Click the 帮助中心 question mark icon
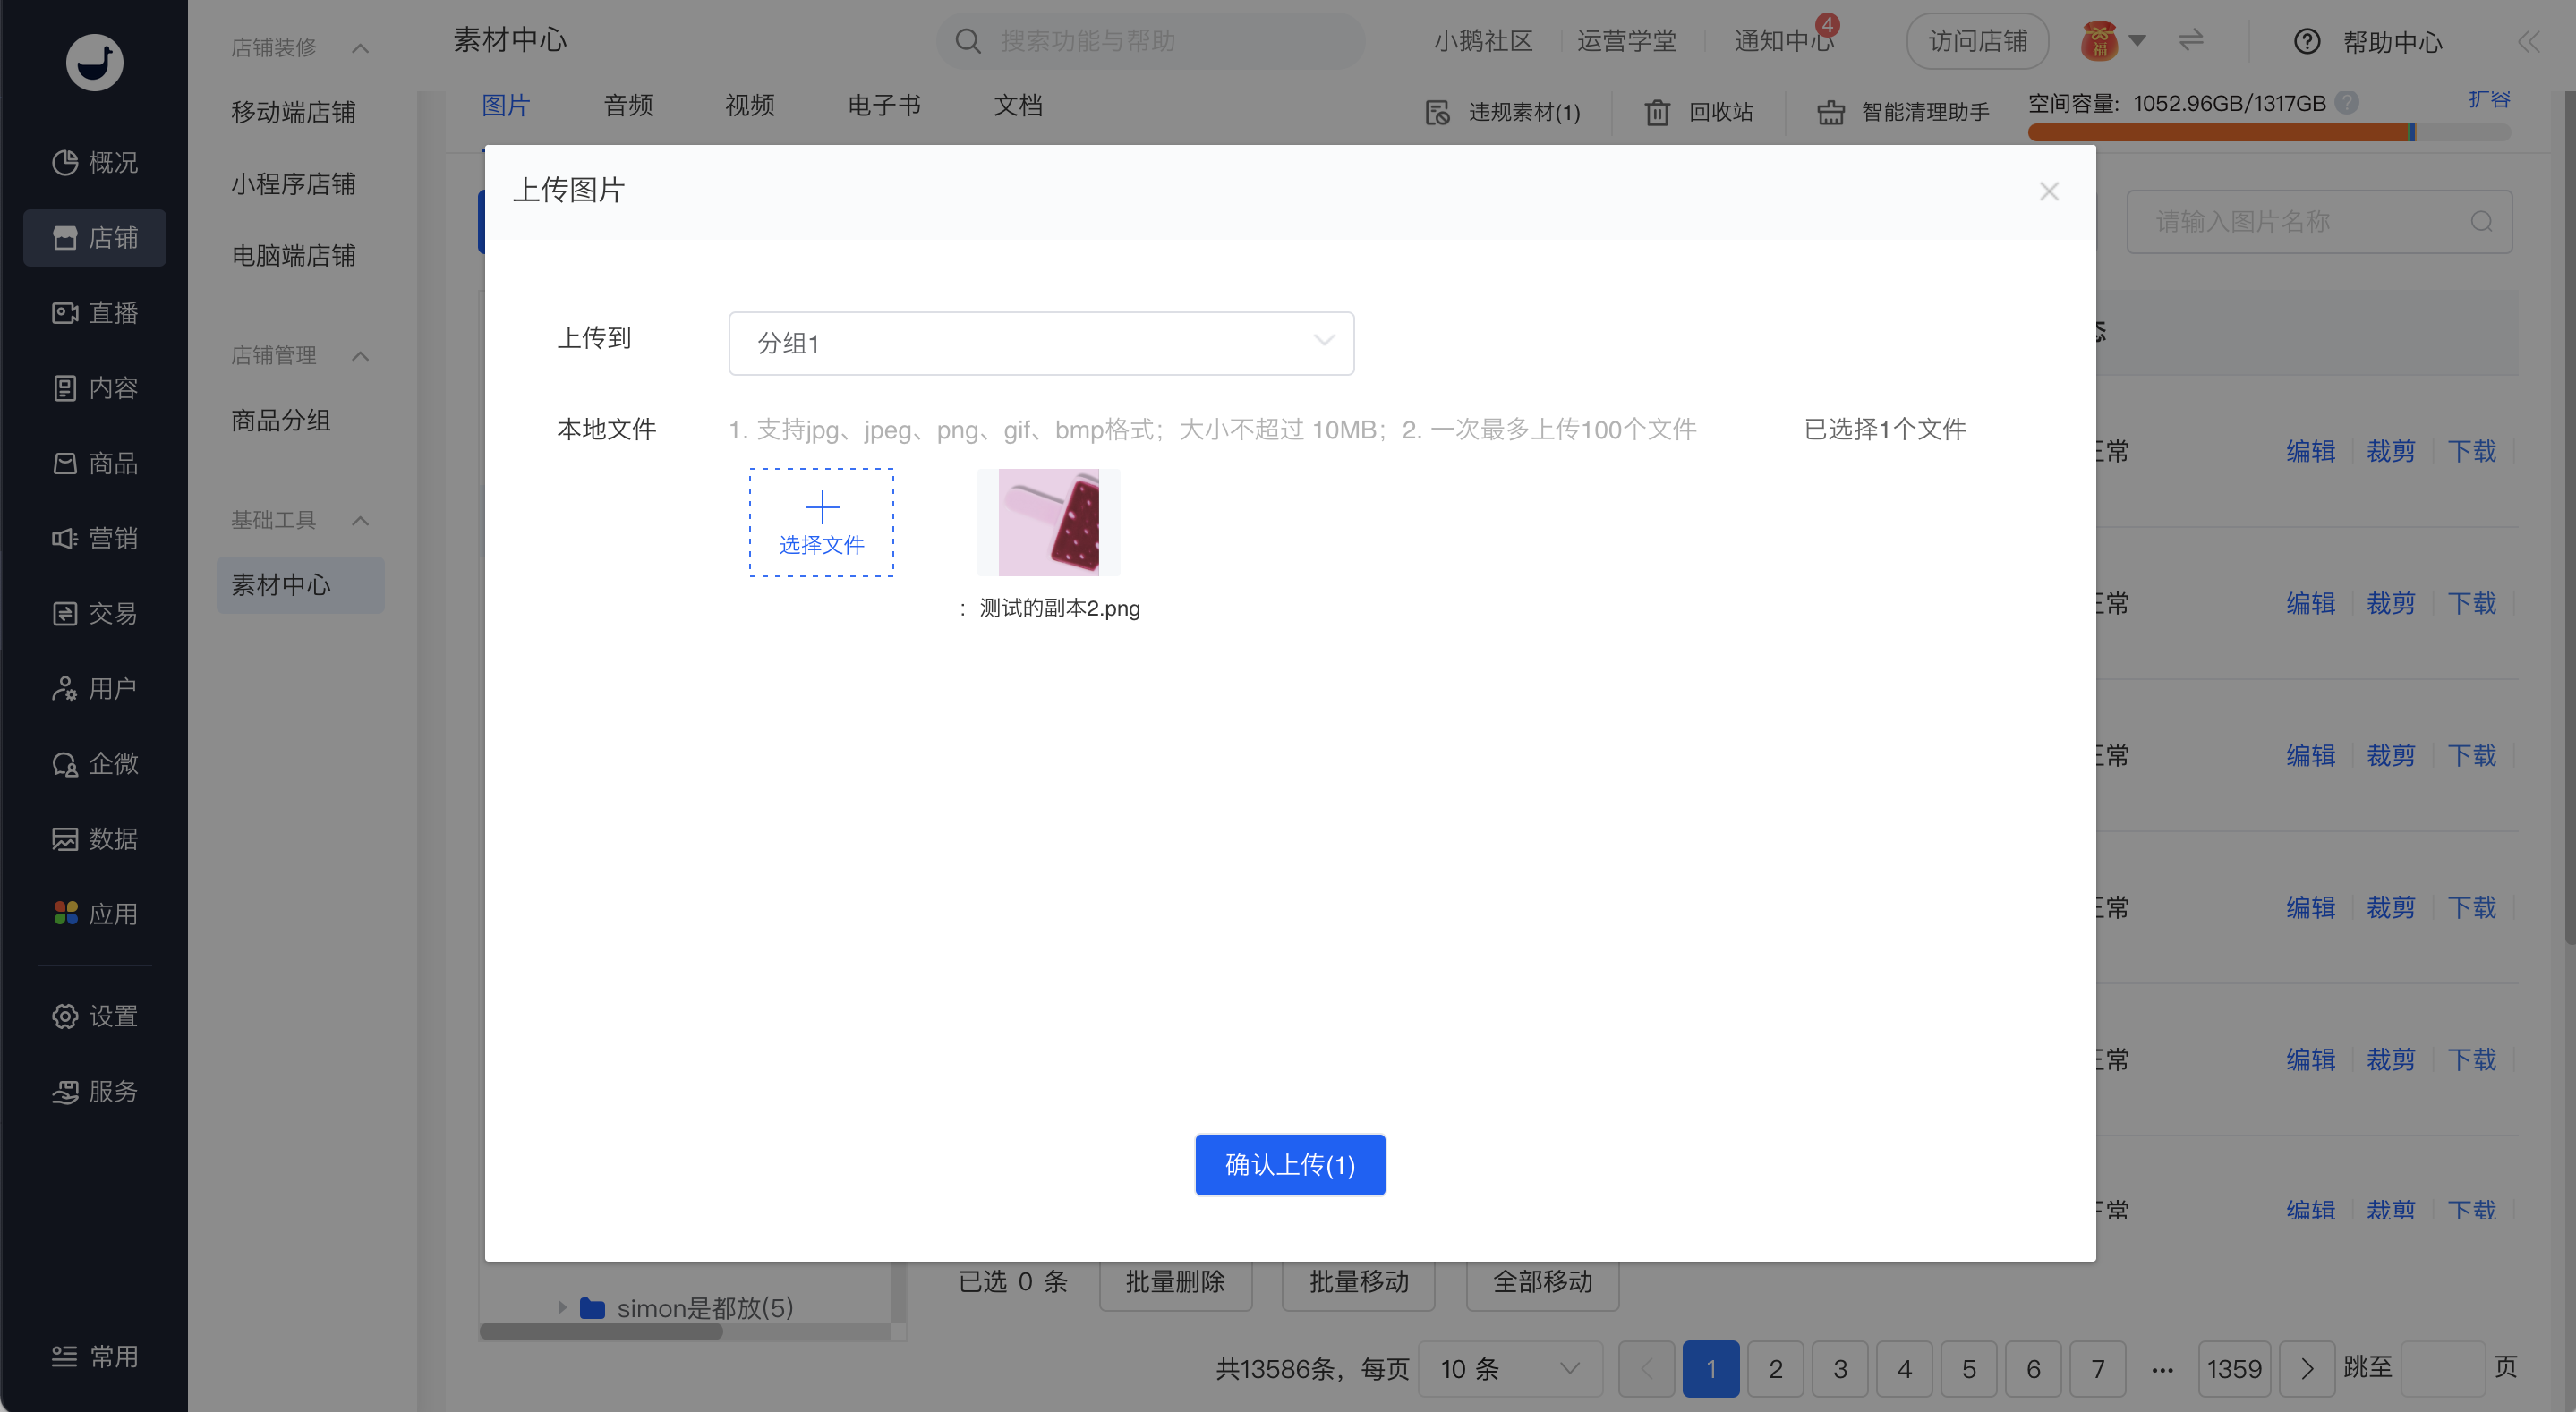 point(2307,42)
